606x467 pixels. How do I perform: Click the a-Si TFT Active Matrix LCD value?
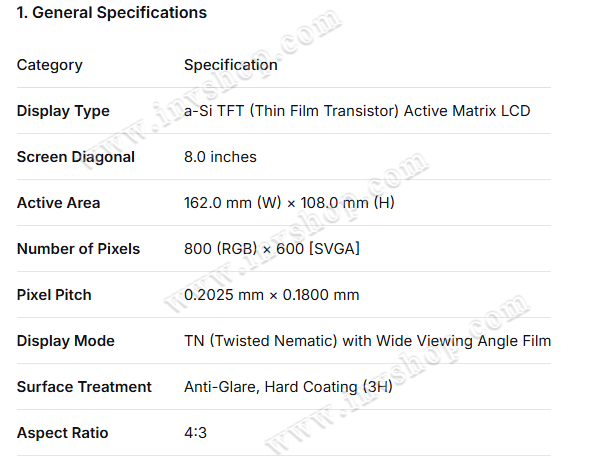(357, 111)
